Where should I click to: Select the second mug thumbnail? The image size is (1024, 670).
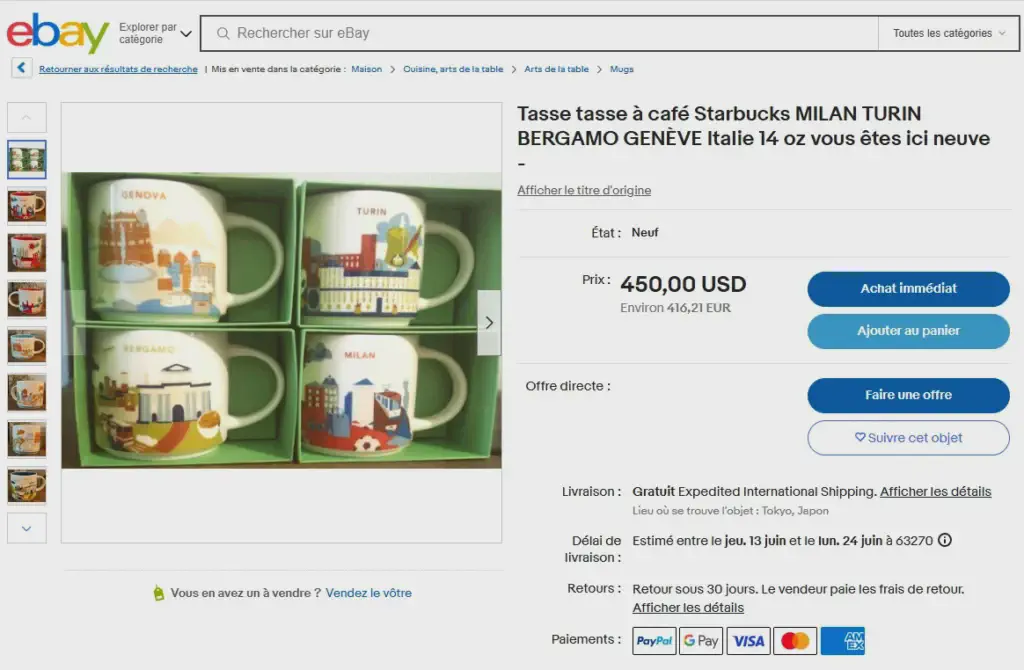click(x=27, y=206)
